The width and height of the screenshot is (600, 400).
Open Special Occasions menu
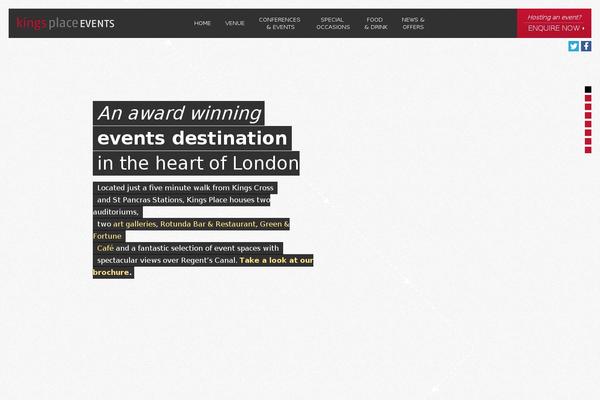pyautogui.click(x=333, y=23)
